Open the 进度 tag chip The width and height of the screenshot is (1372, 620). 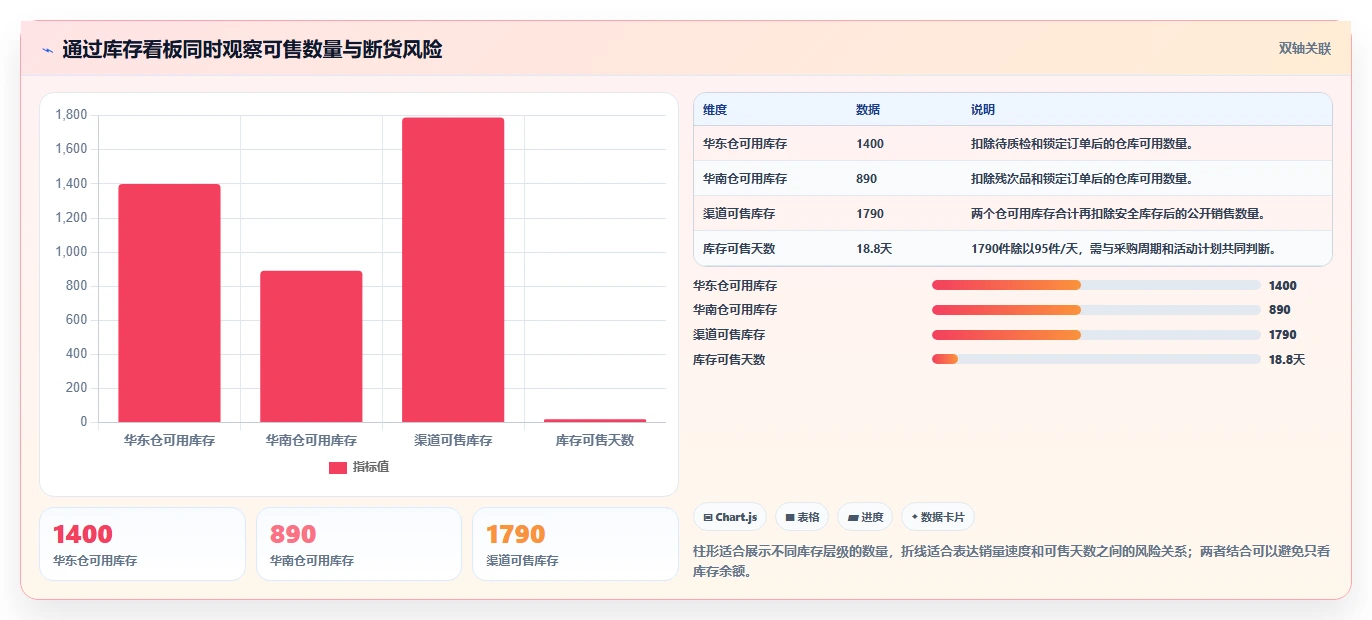coord(865,517)
